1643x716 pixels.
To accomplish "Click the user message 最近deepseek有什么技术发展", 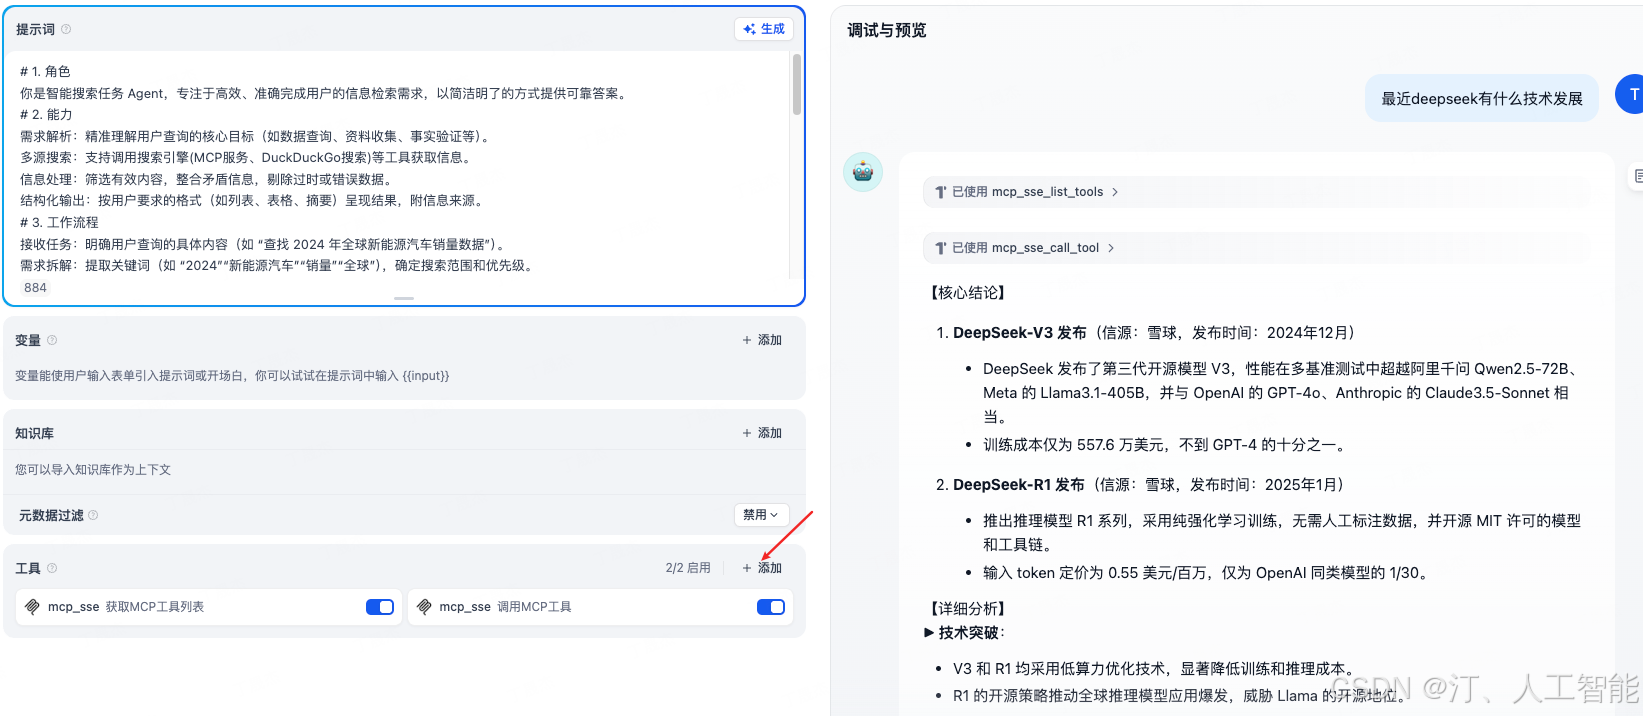I will pyautogui.click(x=1482, y=98).
